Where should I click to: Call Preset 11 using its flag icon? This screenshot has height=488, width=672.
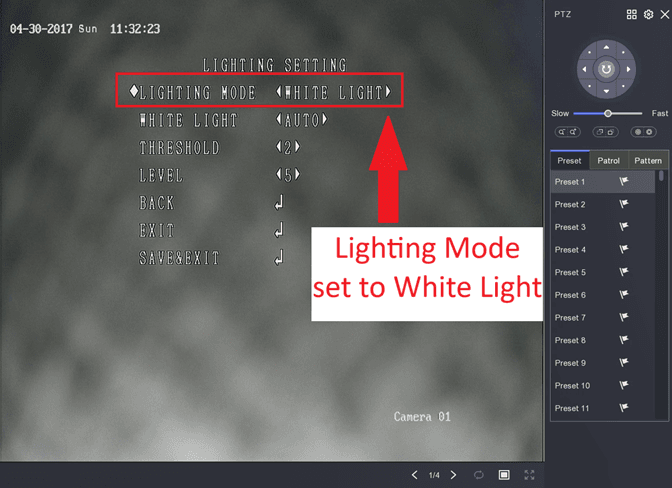pyautogui.click(x=624, y=408)
